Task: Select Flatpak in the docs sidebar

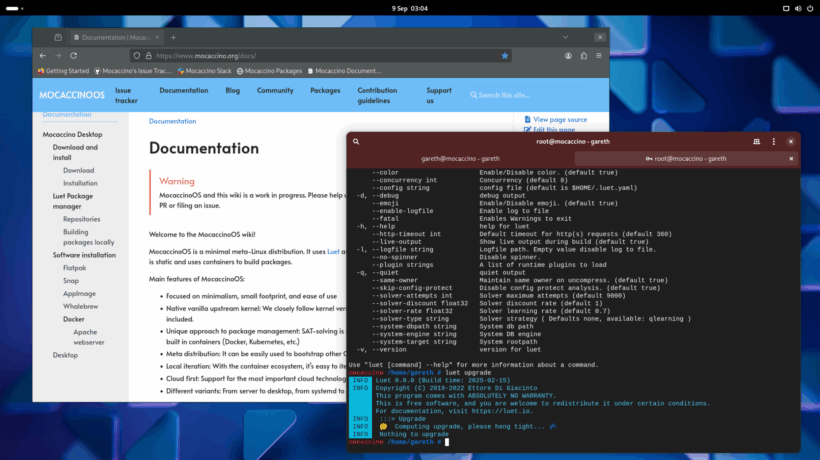Action: coord(76,268)
